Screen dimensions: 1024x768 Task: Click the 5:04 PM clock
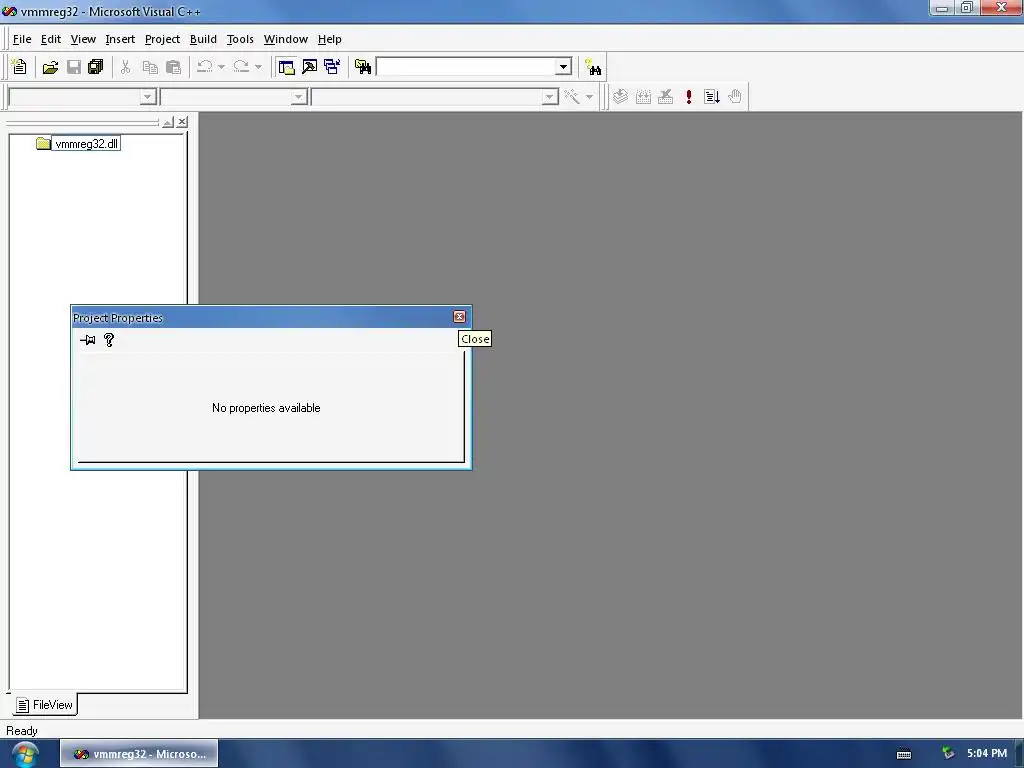click(x=987, y=754)
